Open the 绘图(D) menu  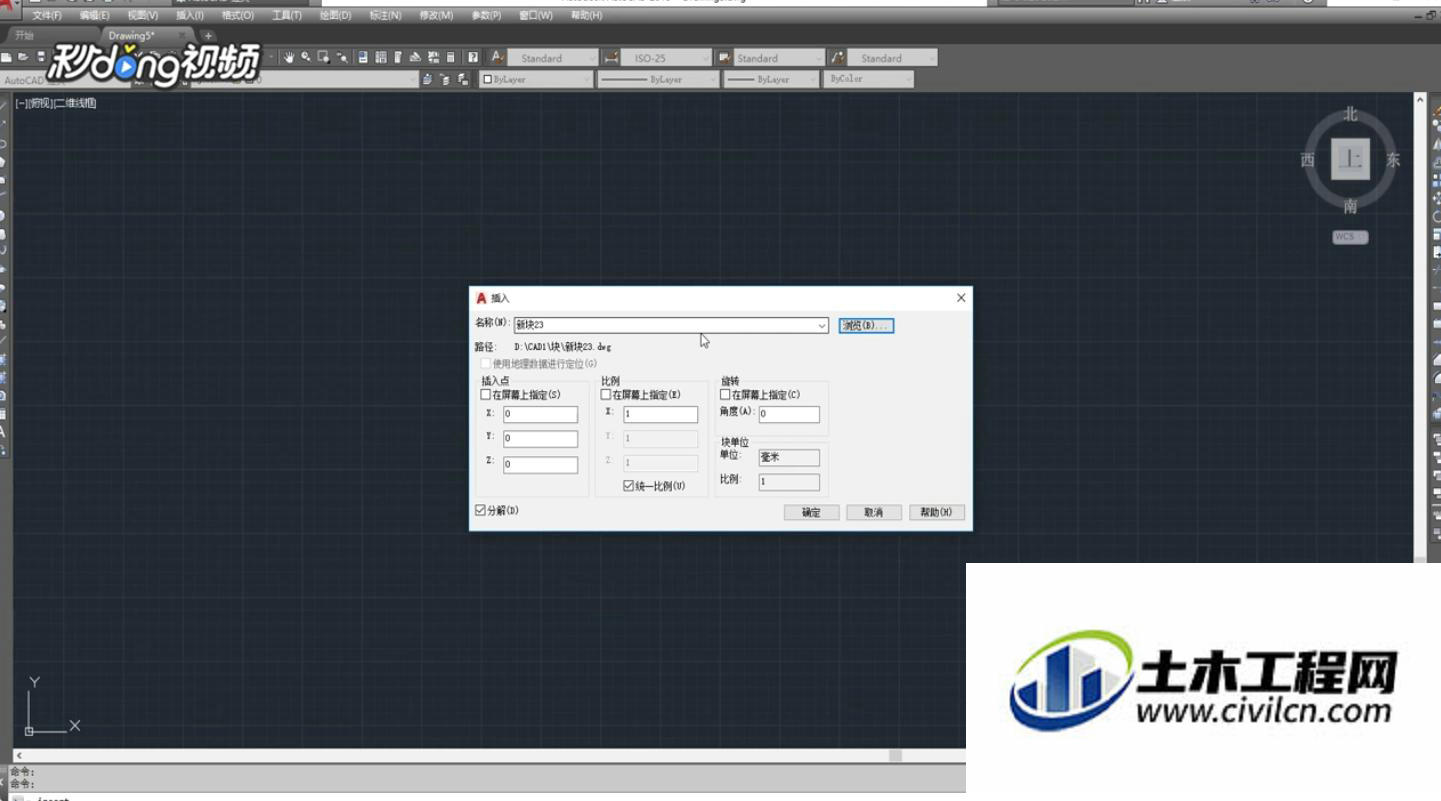[335, 16]
